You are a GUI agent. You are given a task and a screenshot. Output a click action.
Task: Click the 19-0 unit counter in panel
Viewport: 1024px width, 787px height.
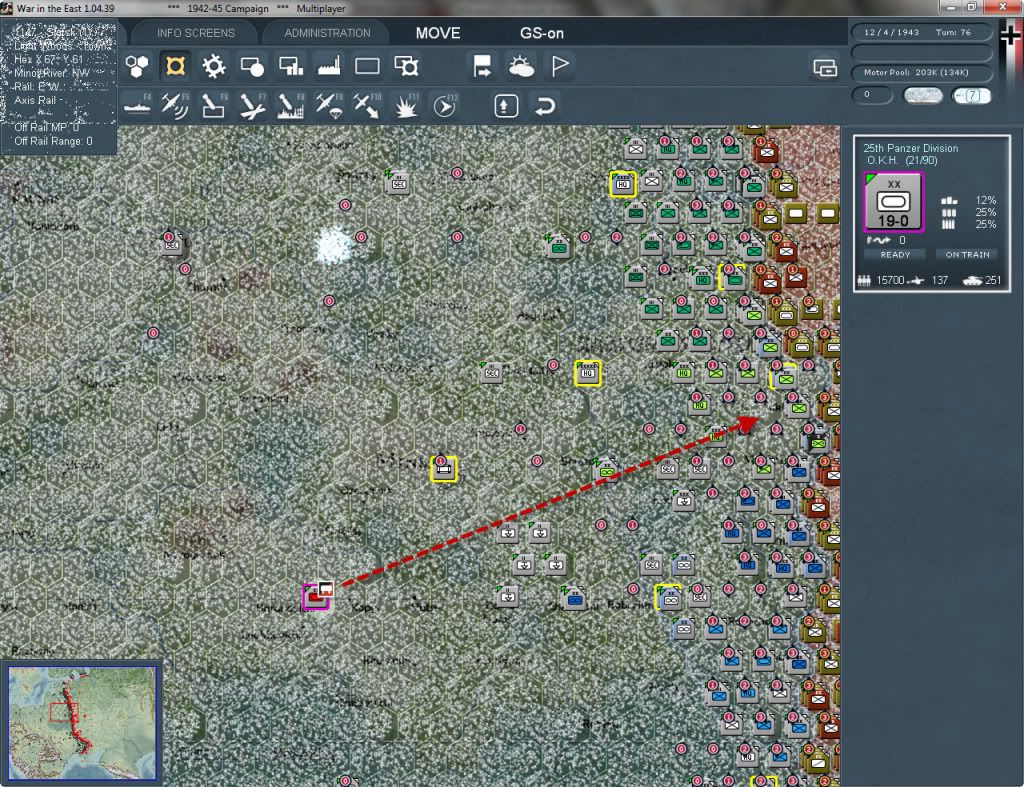(x=893, y=202)
